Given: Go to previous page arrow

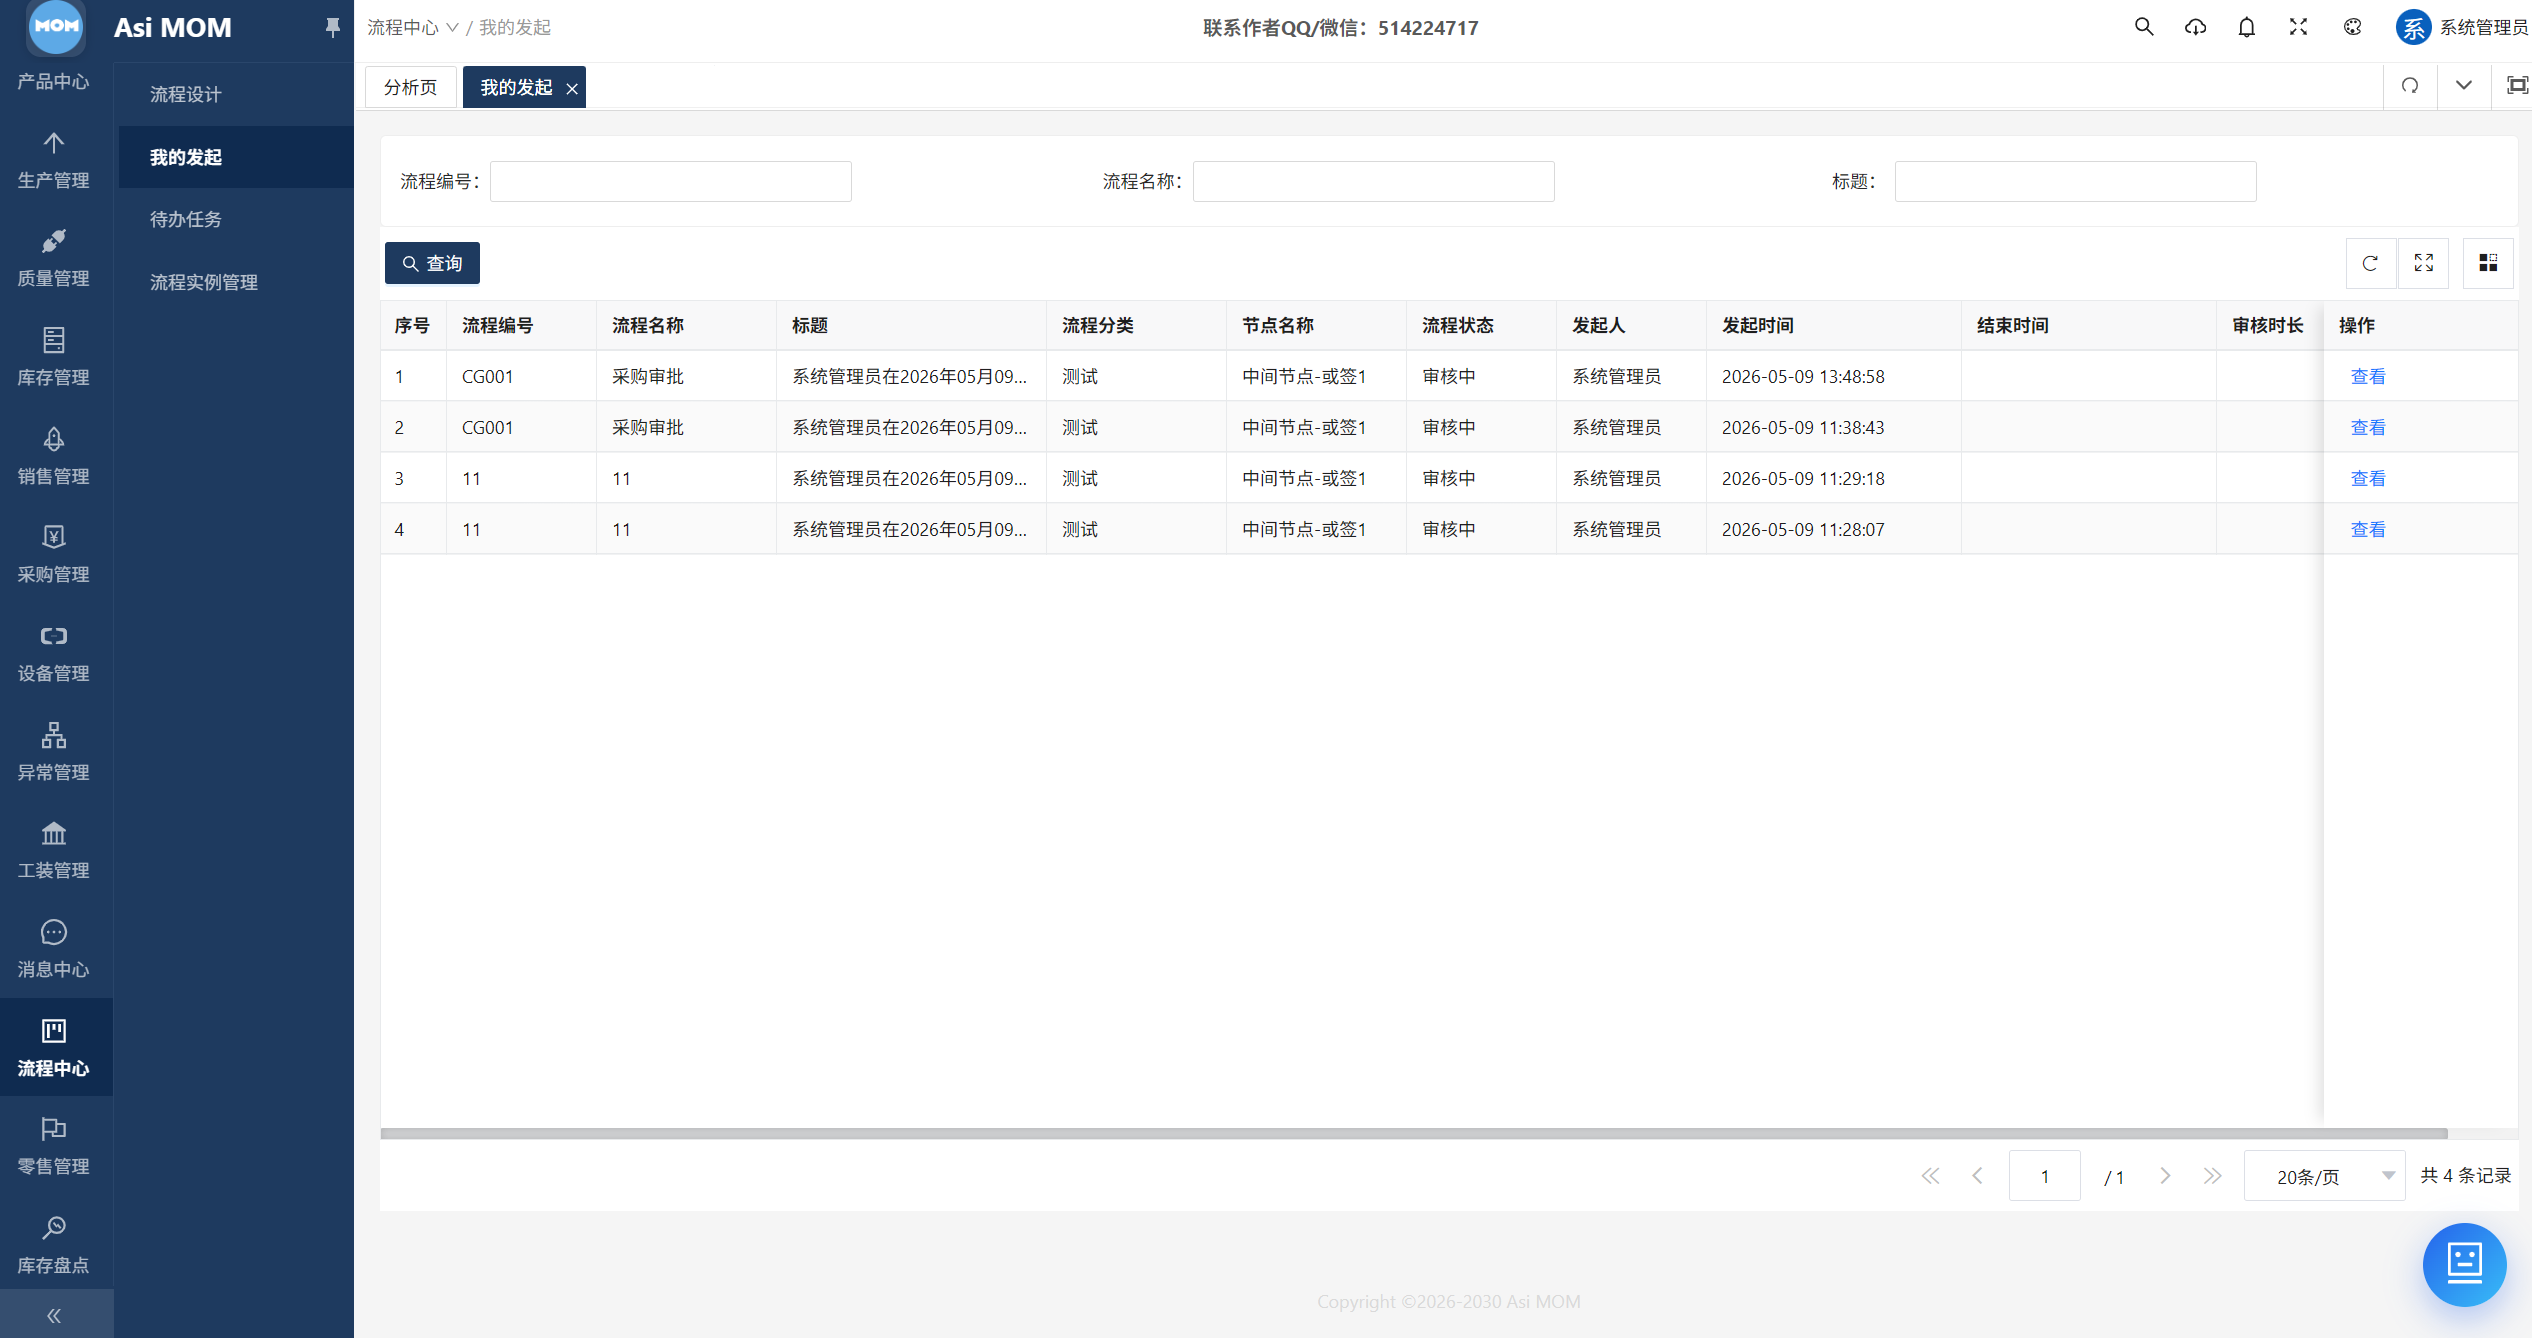Looking at the screenshot, I should 1977,1176.
